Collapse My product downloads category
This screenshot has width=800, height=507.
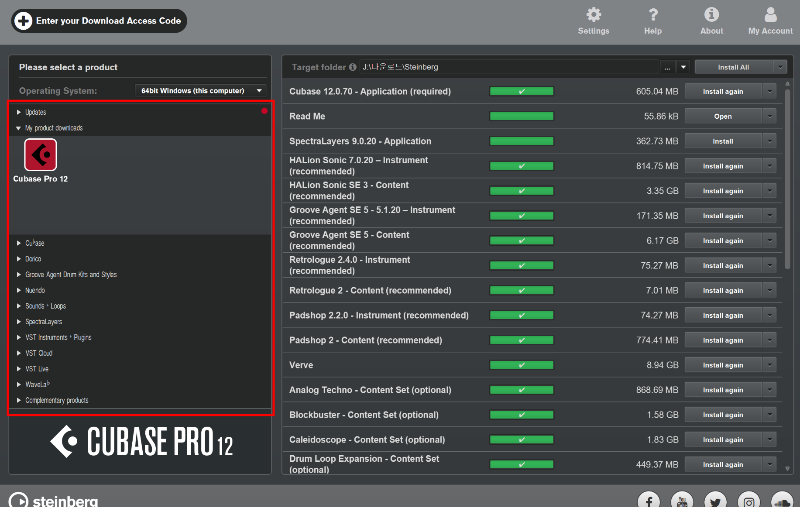pos(18,128)
